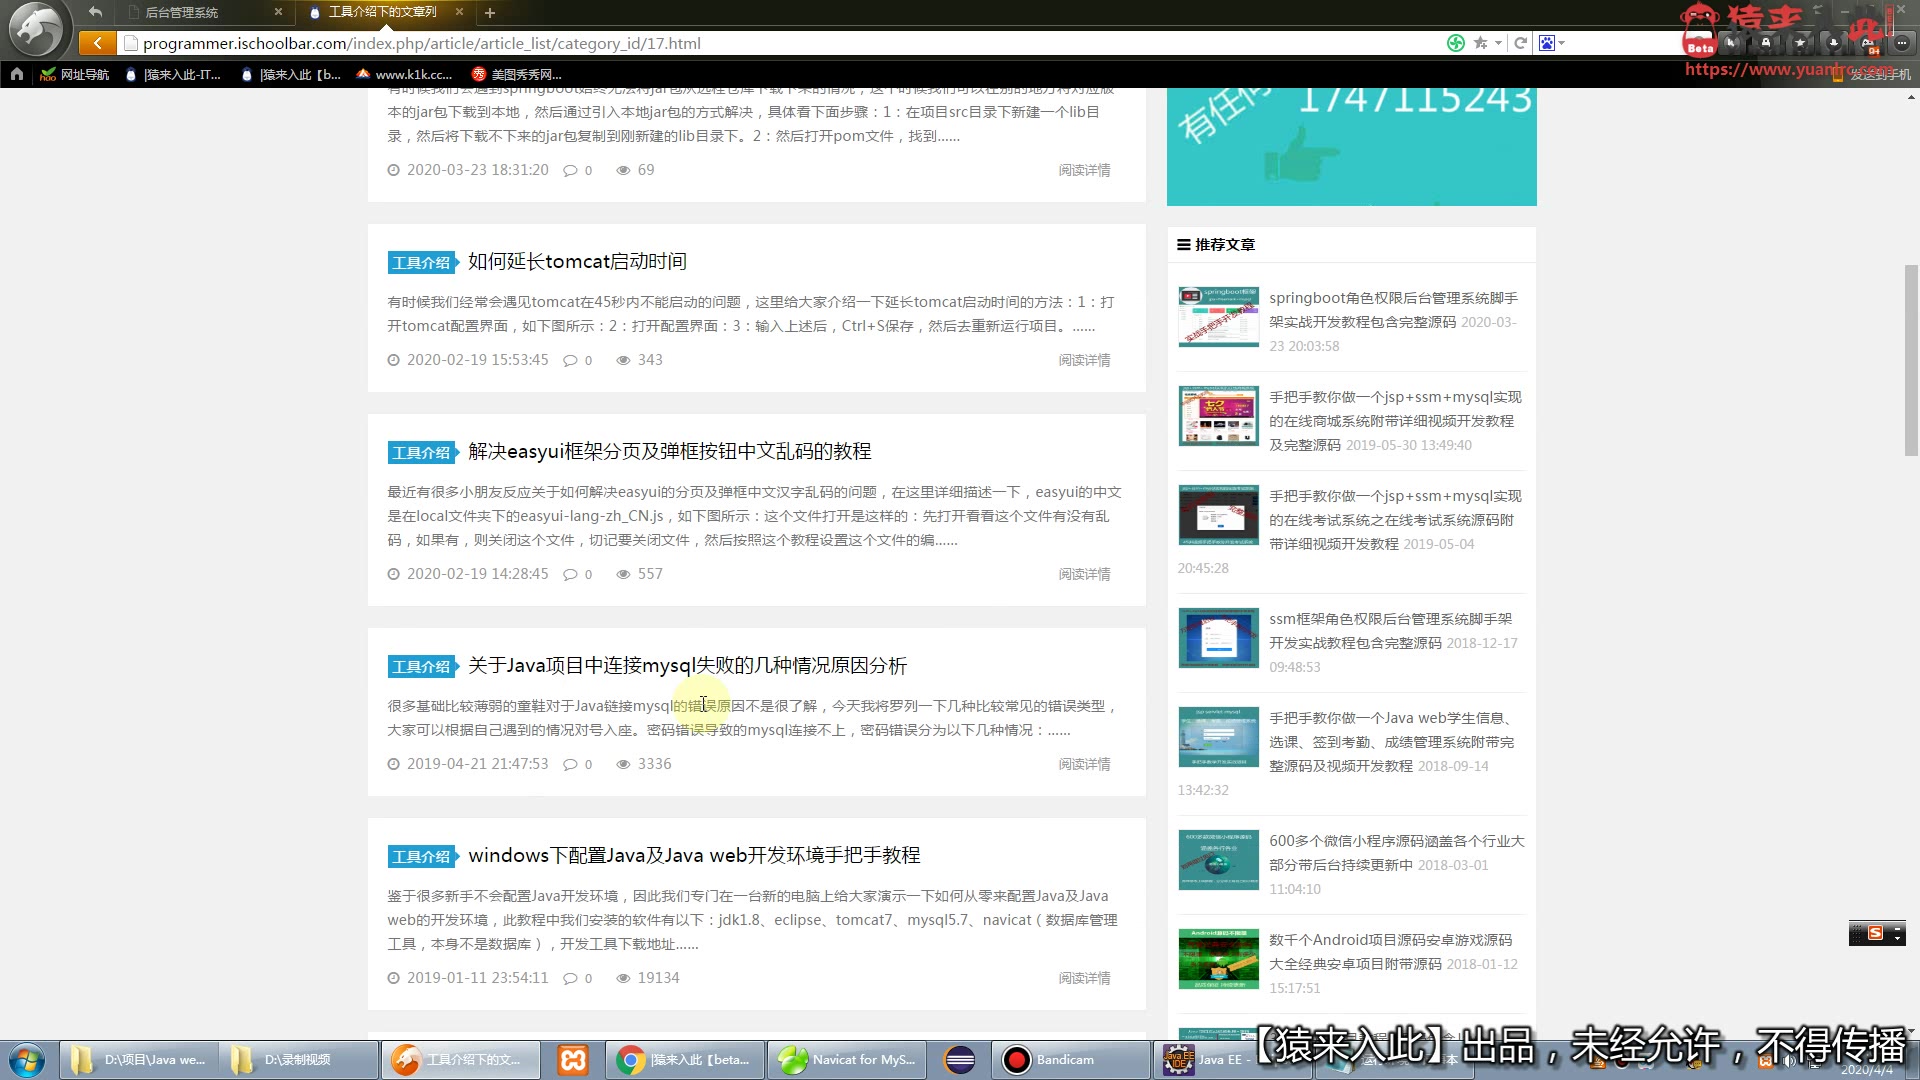This screenshot has width=1920, height=1080.
Task: Open article 关于Java项目中连接mysql失败的几种情况原因分析
Action: click(x=687, y=666)
